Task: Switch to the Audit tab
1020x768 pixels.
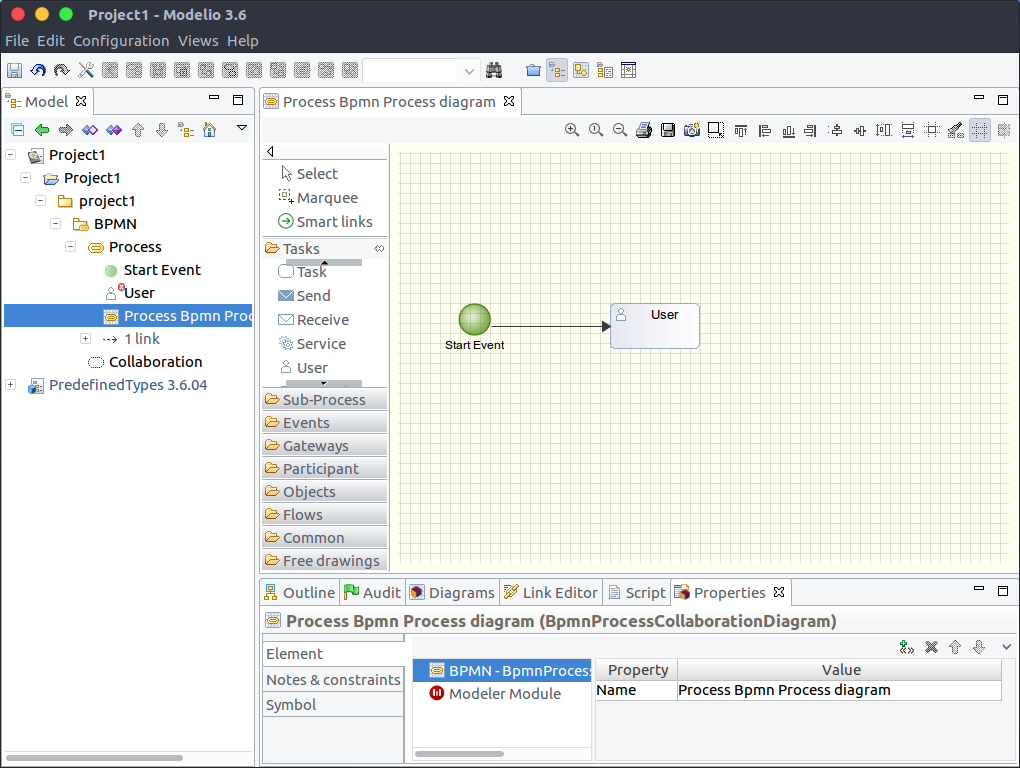Action: click(372, 592)
